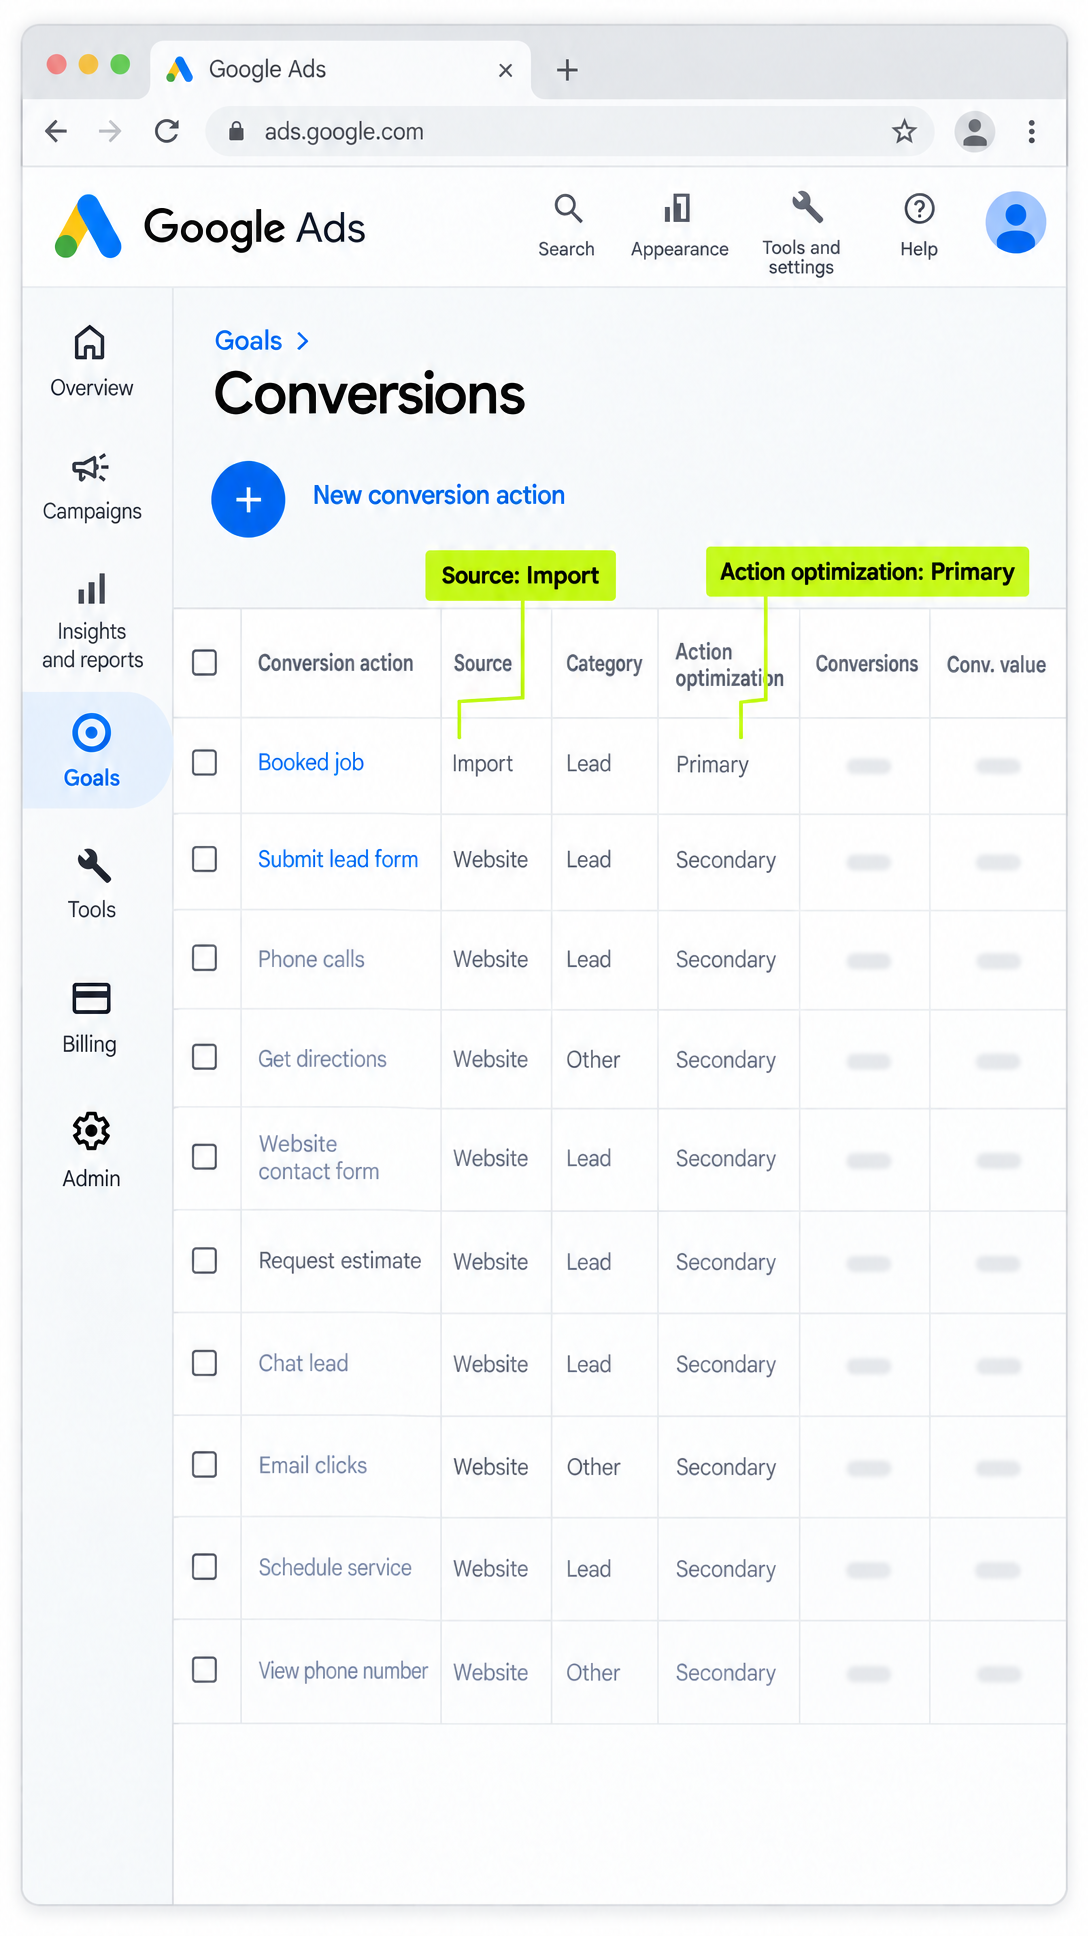Open Tools and settings wrench
Screen dimensions: 1088x1936
pyautogui.click(x=801, y=234)
